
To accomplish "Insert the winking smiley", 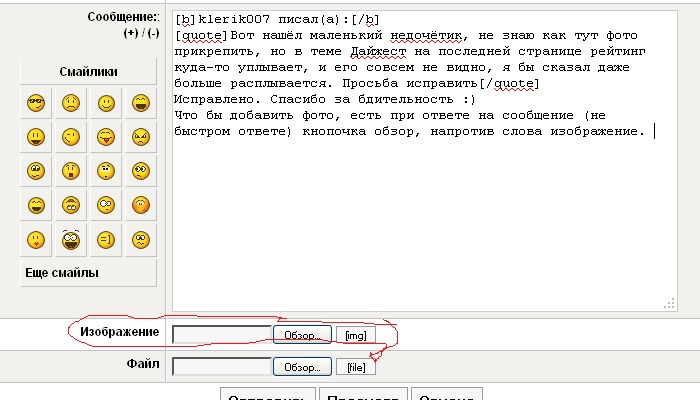I will 71,136.
